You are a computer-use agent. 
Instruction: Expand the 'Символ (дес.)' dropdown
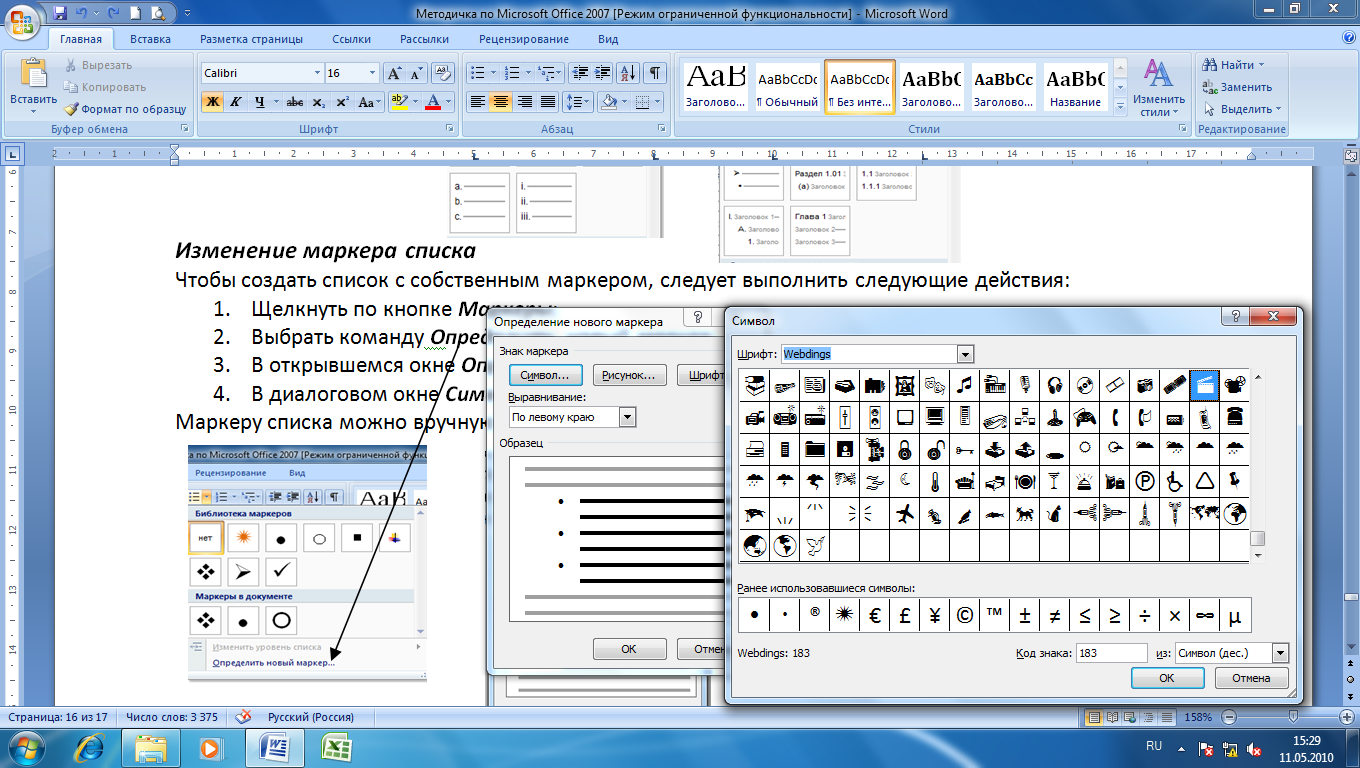1280,653
